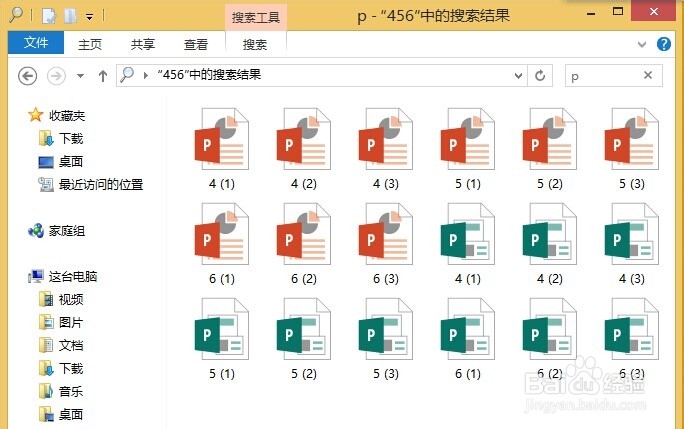Open Help with the question mark icon
The height and width of the screenshot is (429, 684).
coord(663,44)
